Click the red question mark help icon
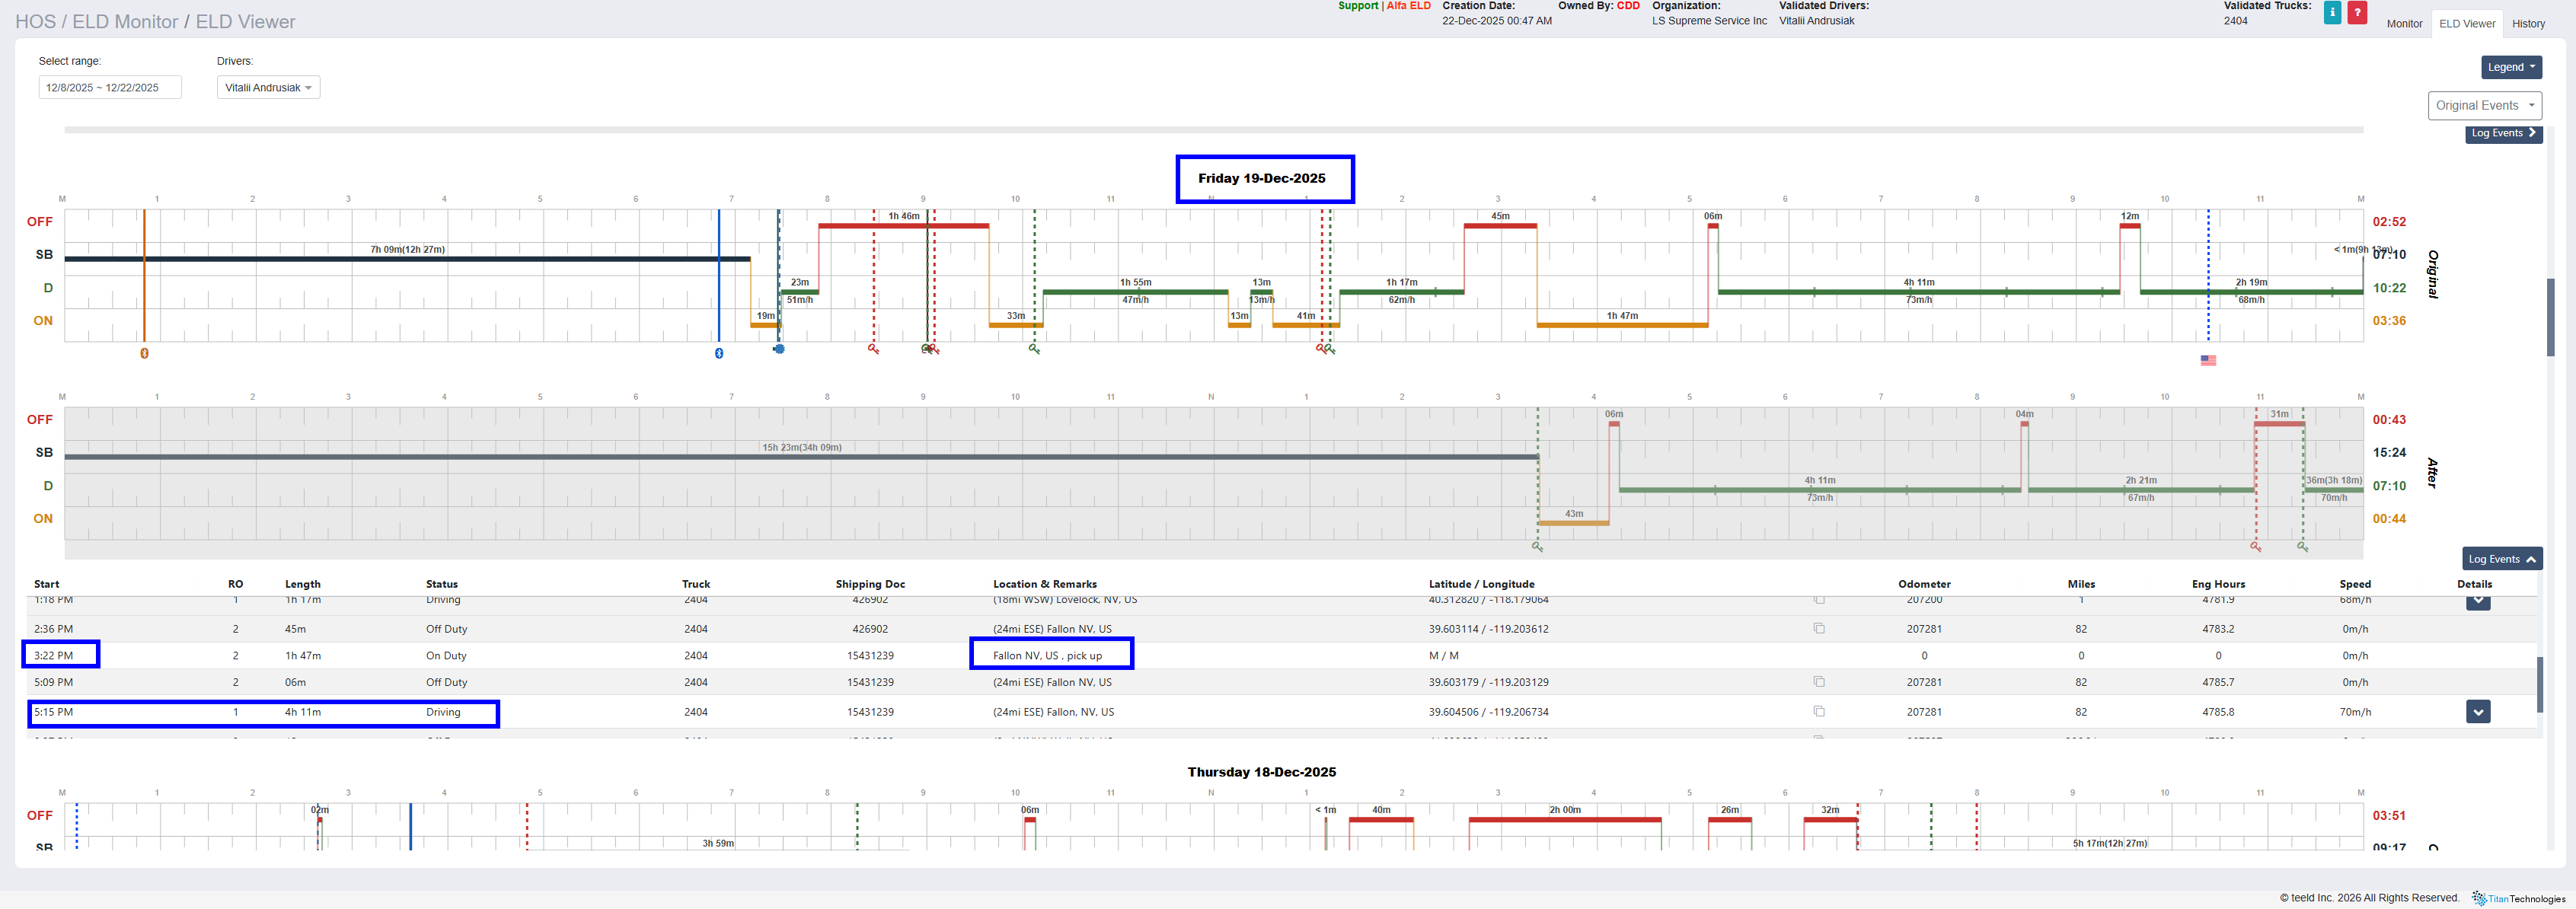2576x909 pixels. (x=2357, y=13)
